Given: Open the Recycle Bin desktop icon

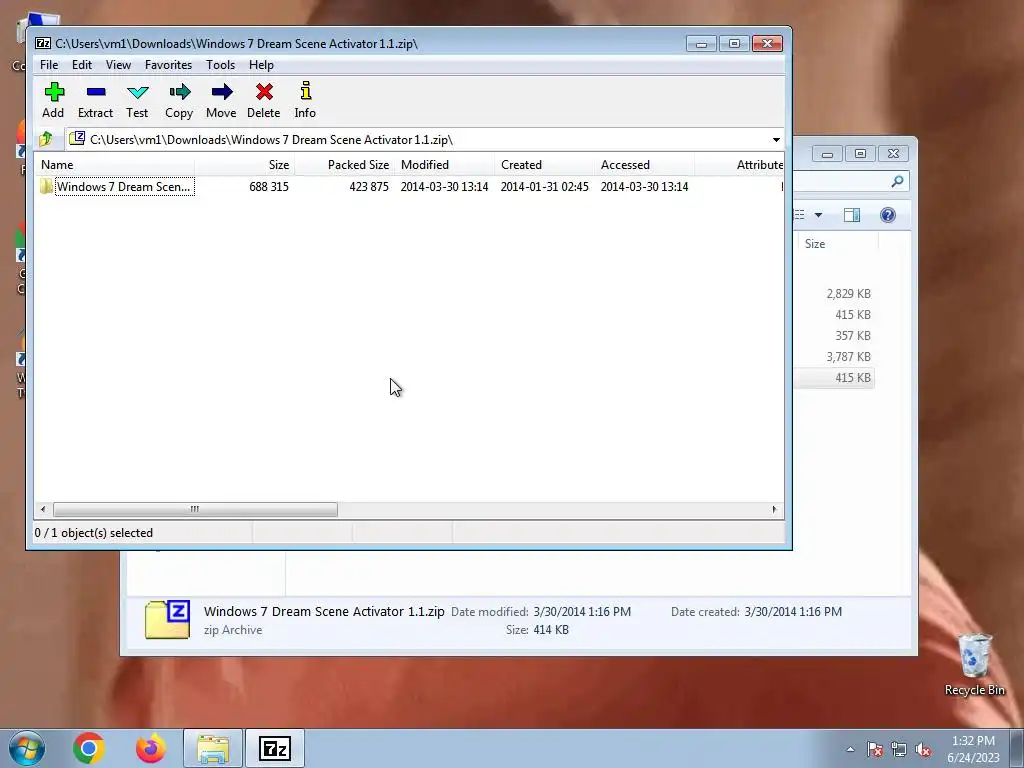Looking at the screenshot, I should point(974,664).
